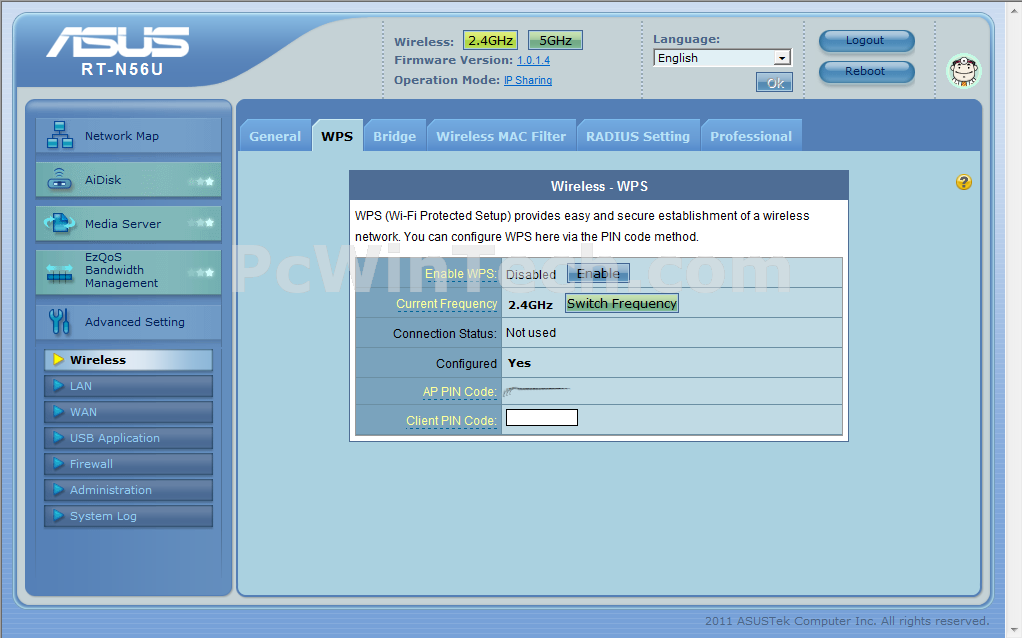Viewport: 1022px width, 638px height.
Task: Click the arrow icon beside WAN
Action: pyautogui.click(x=58, y=411)
